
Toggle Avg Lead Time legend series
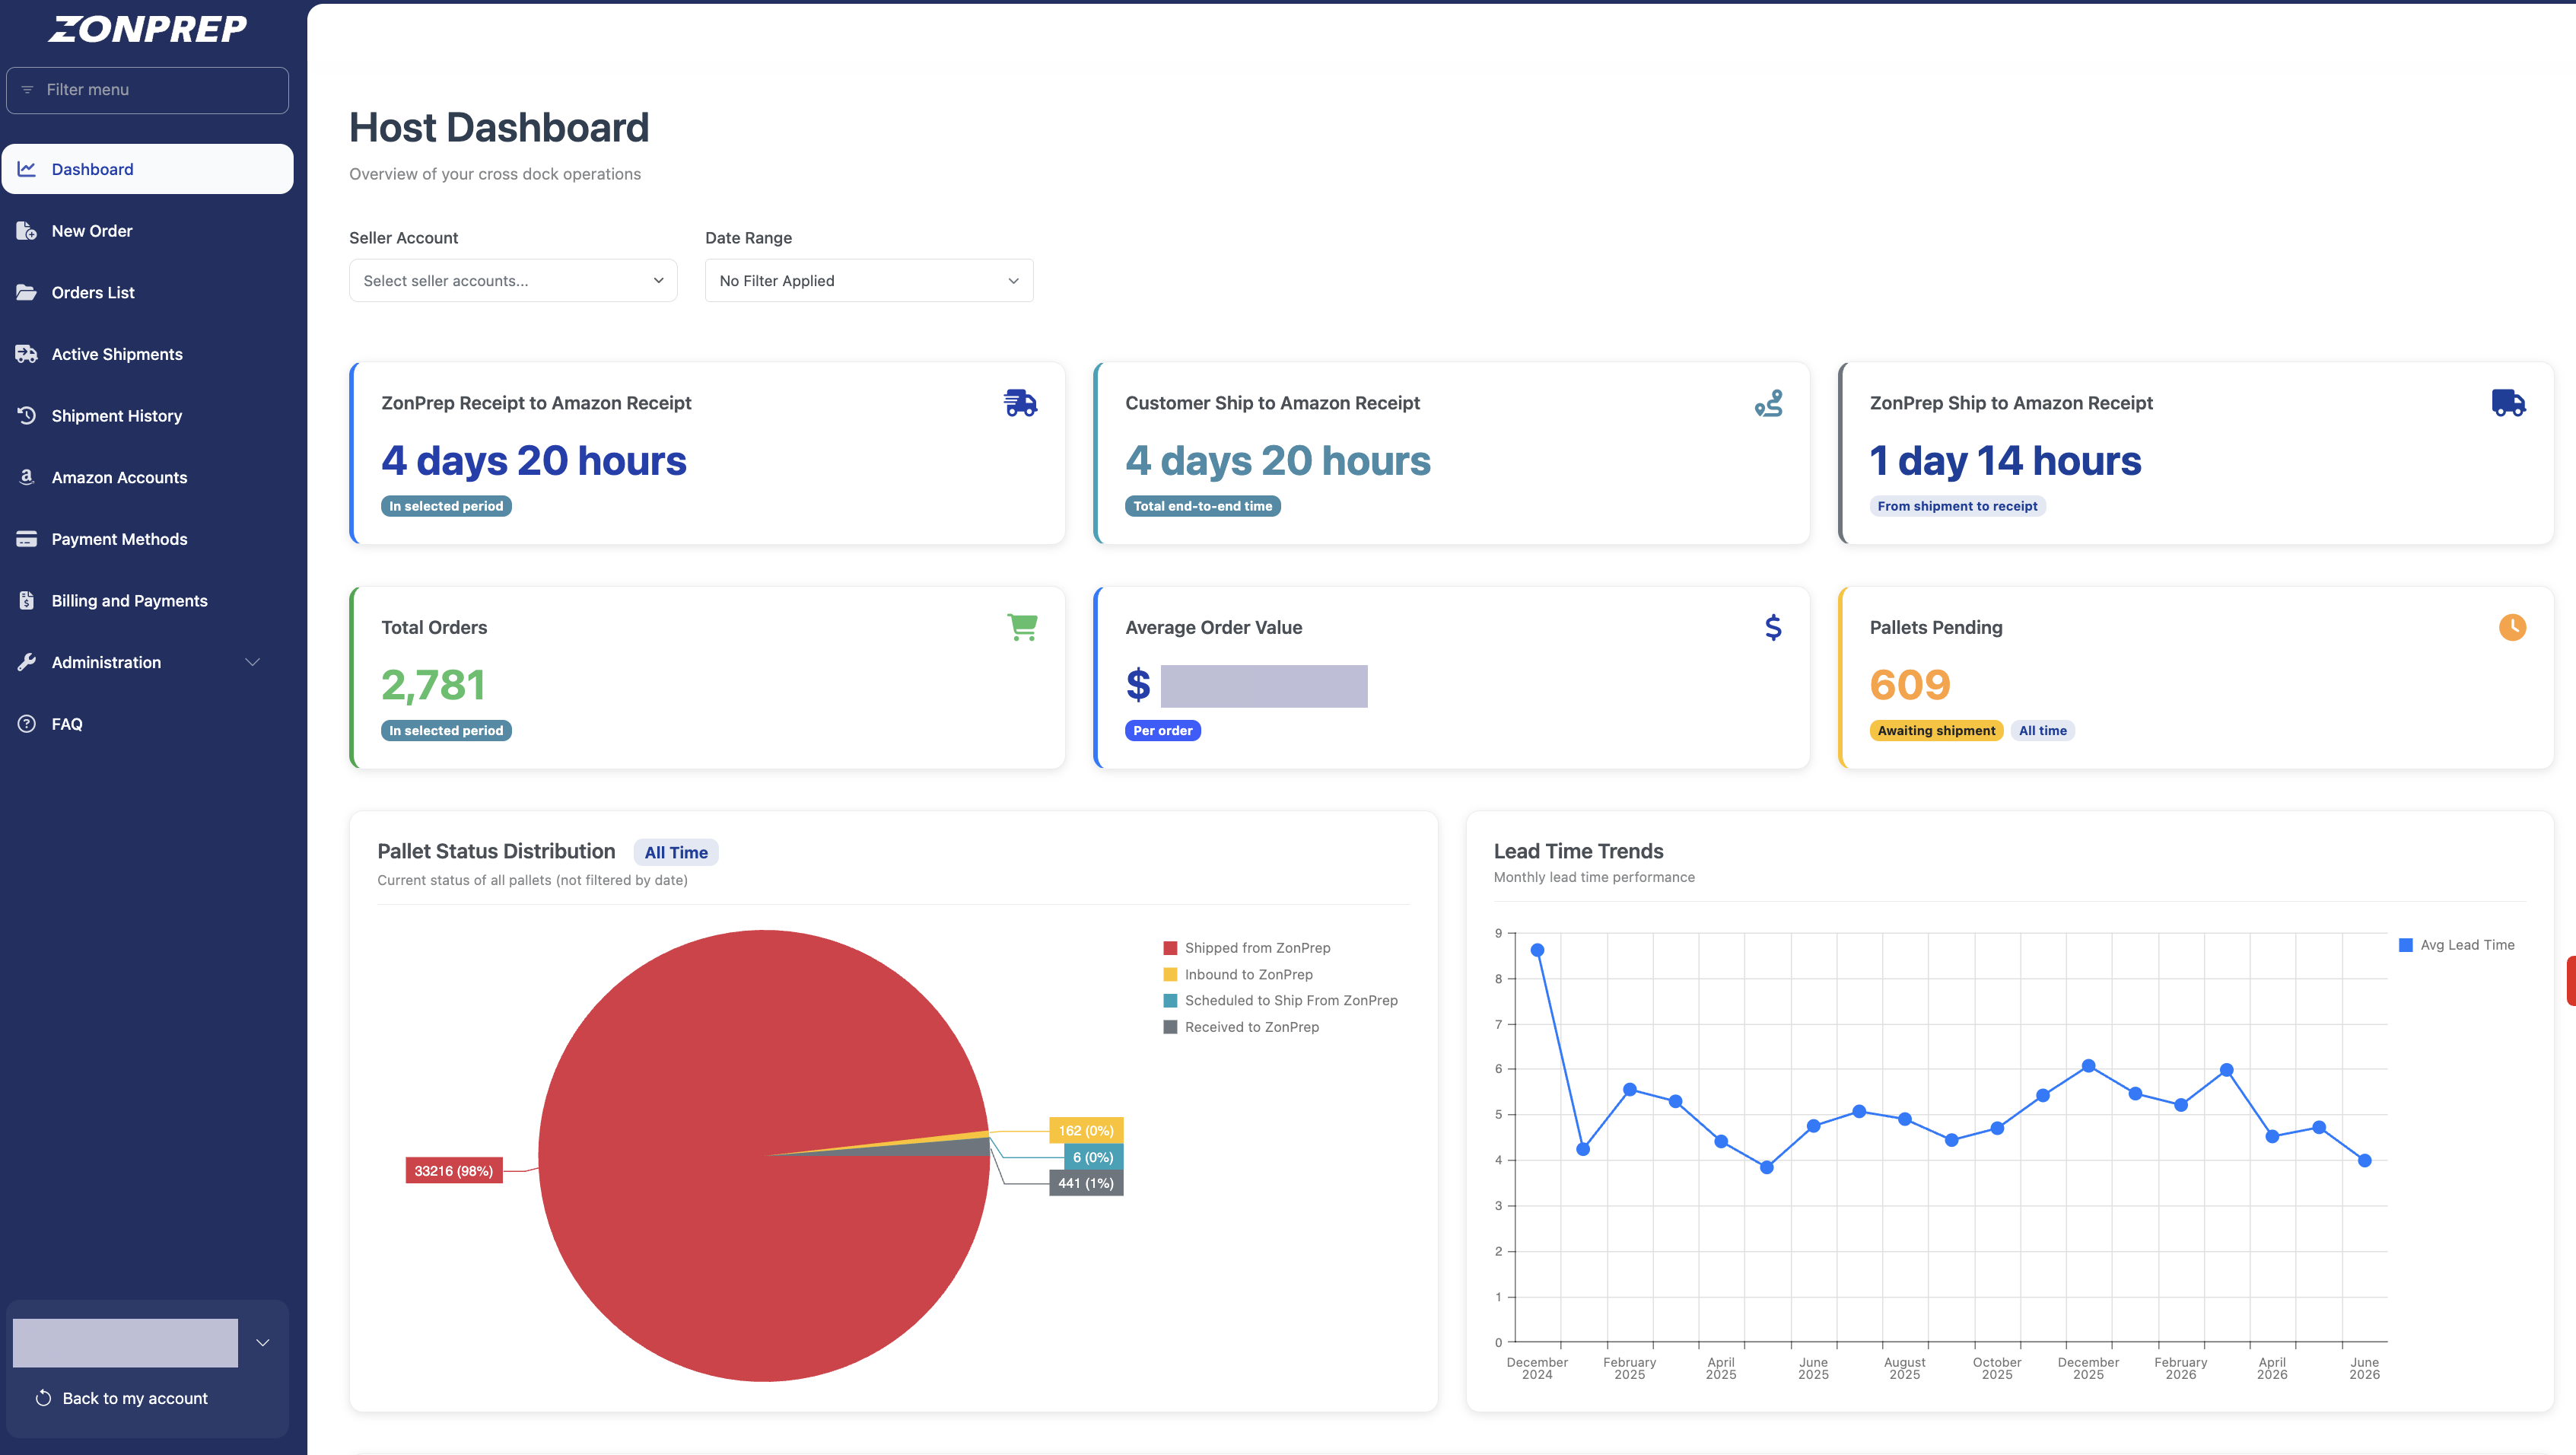point(2457,945)
